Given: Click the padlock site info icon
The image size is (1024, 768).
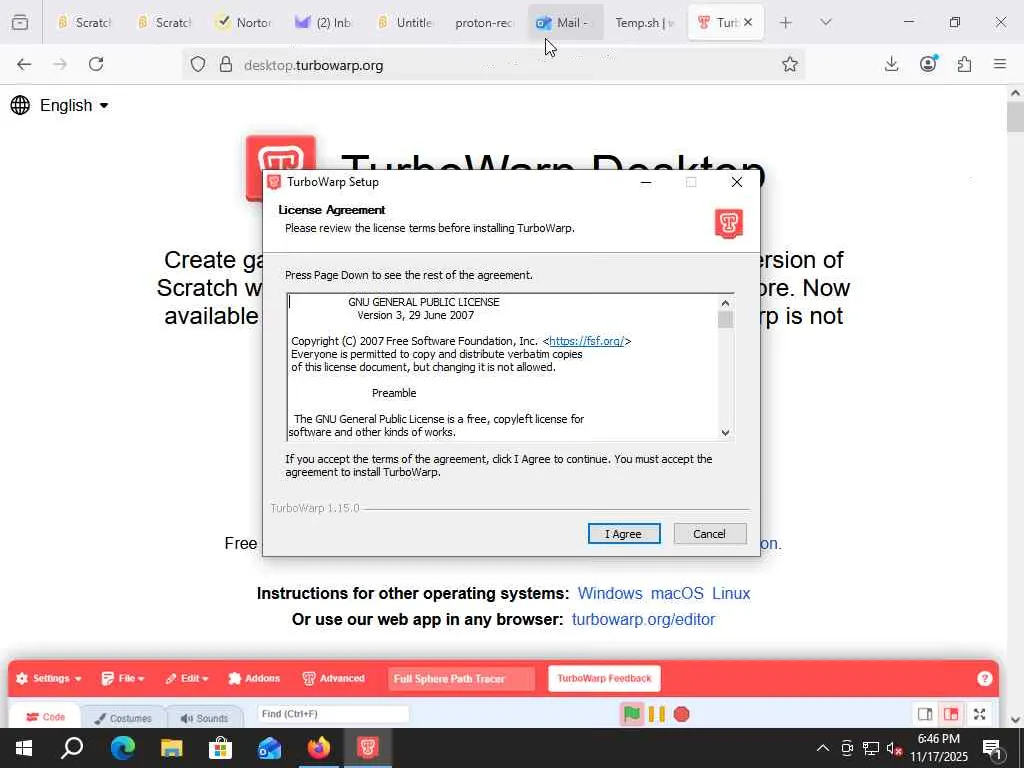Looking at the screenshot, I should click(226, 64).
